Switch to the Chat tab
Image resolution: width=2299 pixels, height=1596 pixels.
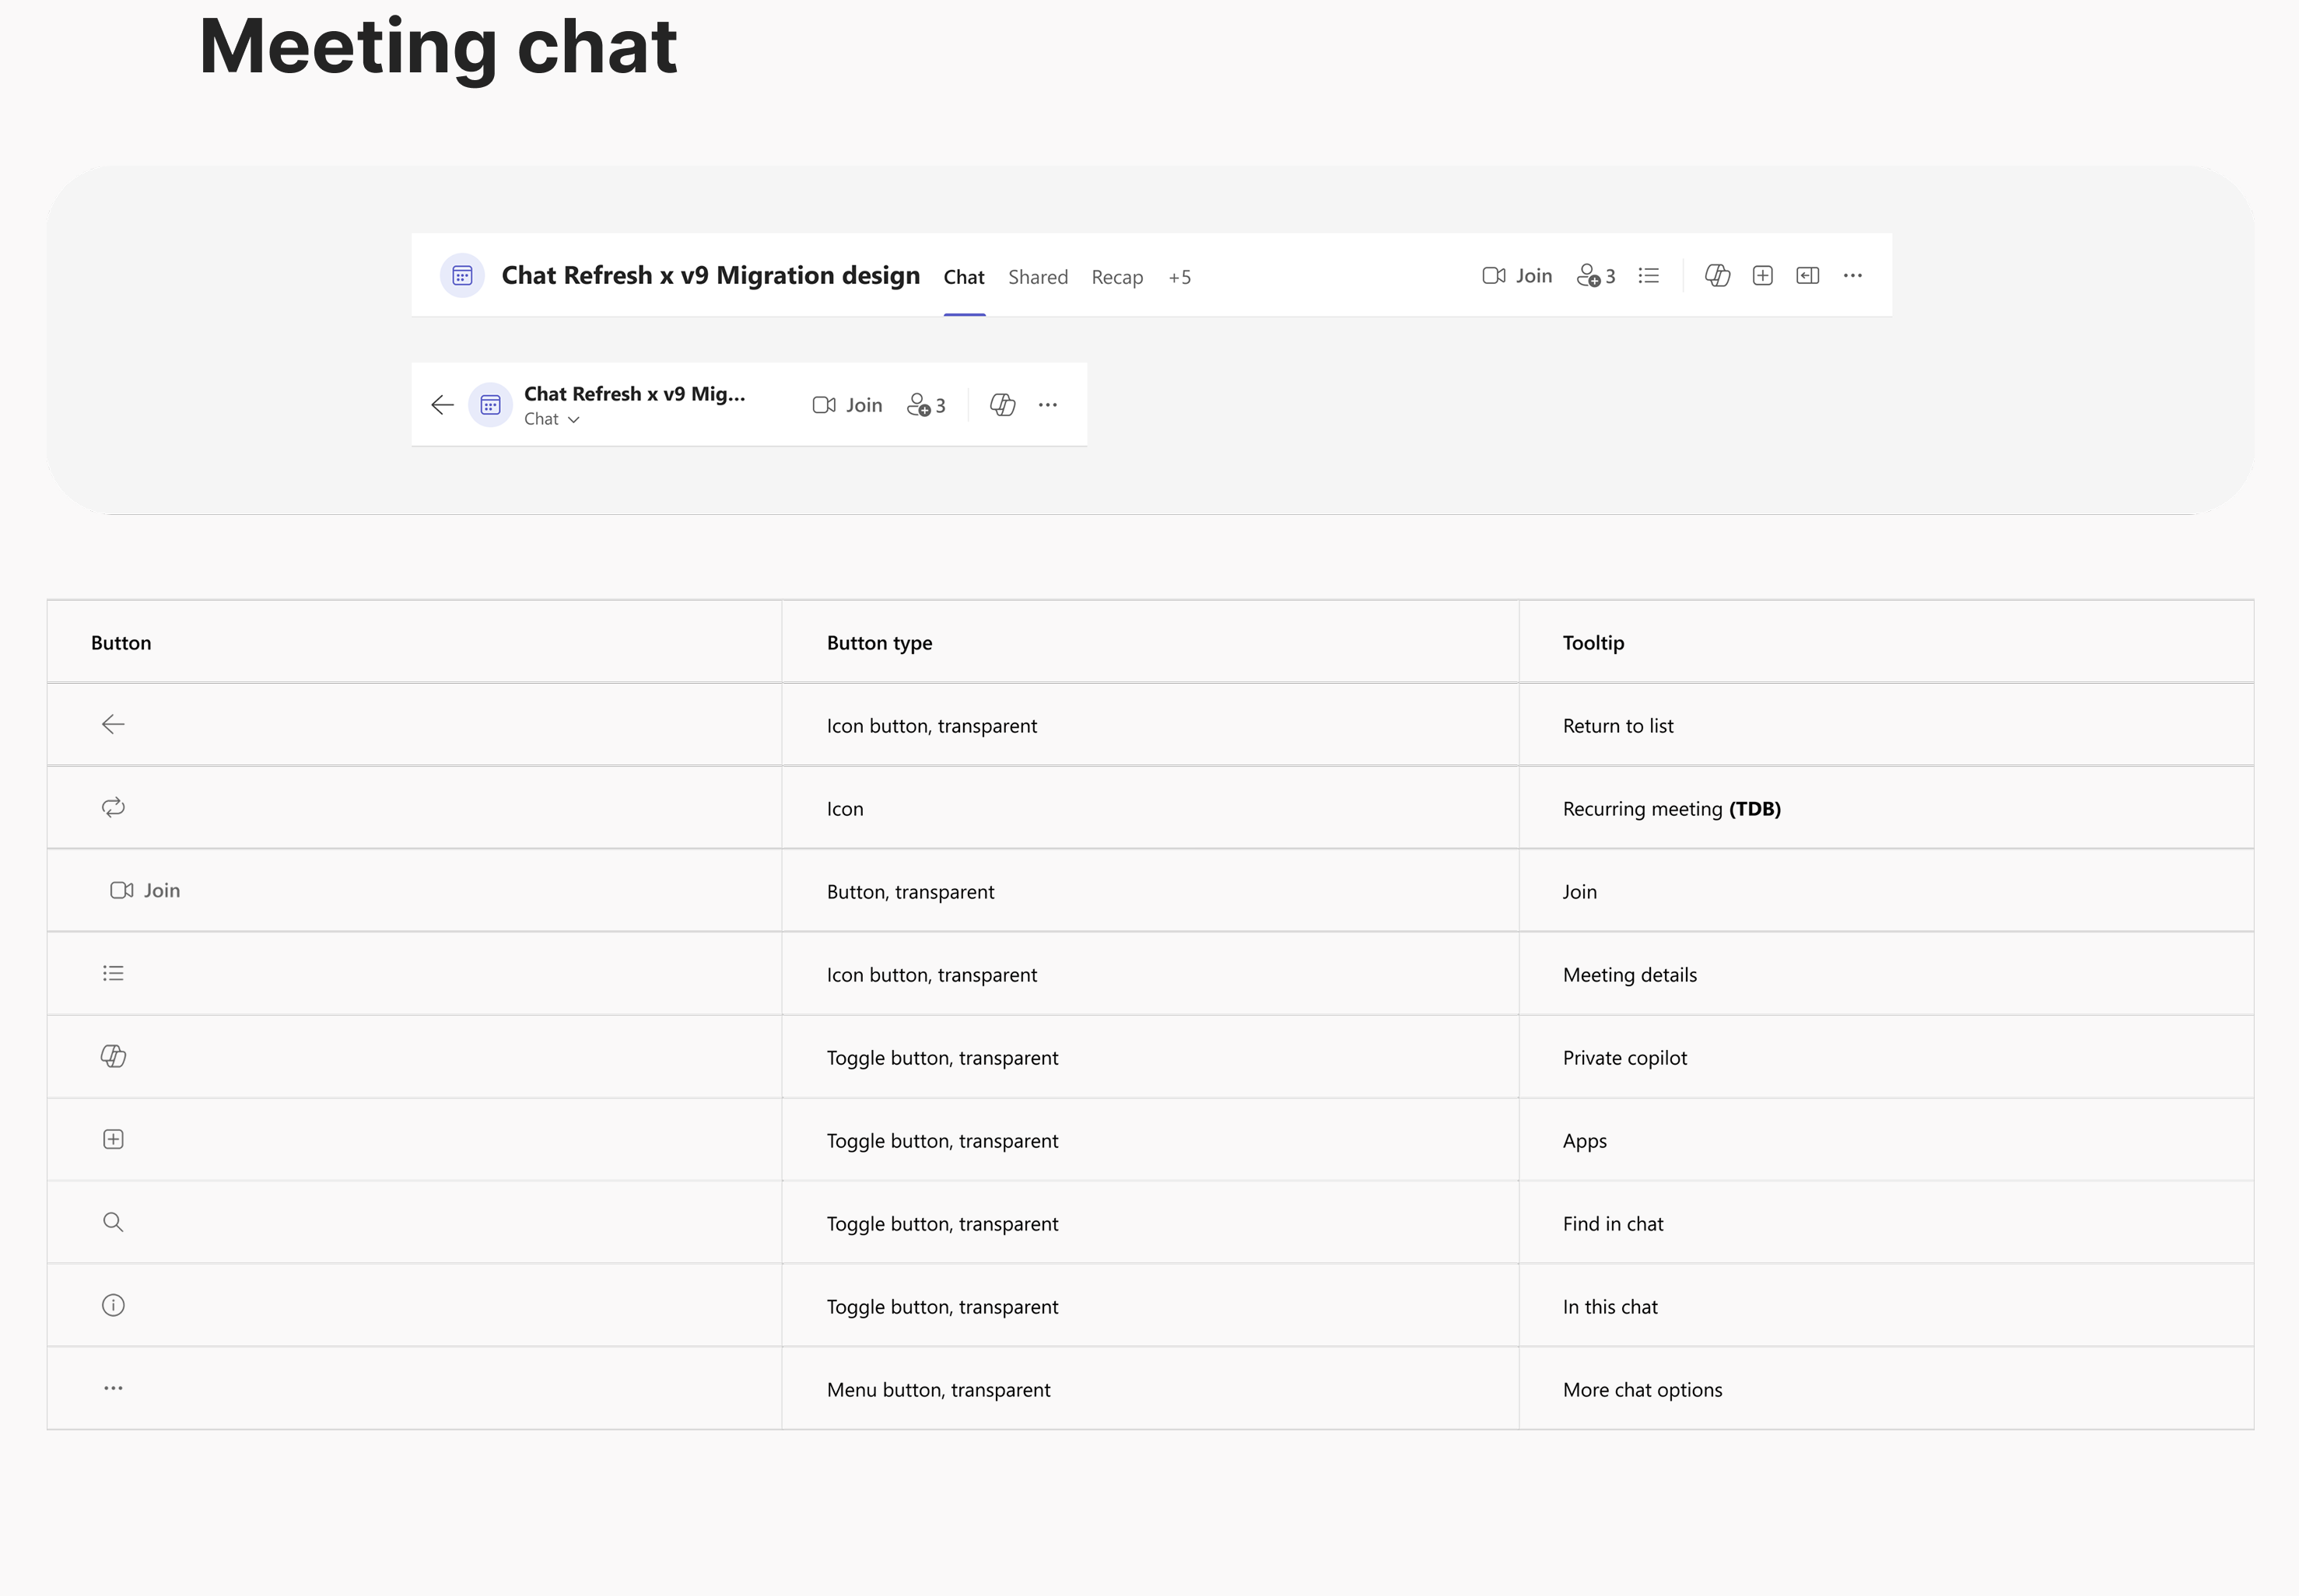(x=964, y=277)
